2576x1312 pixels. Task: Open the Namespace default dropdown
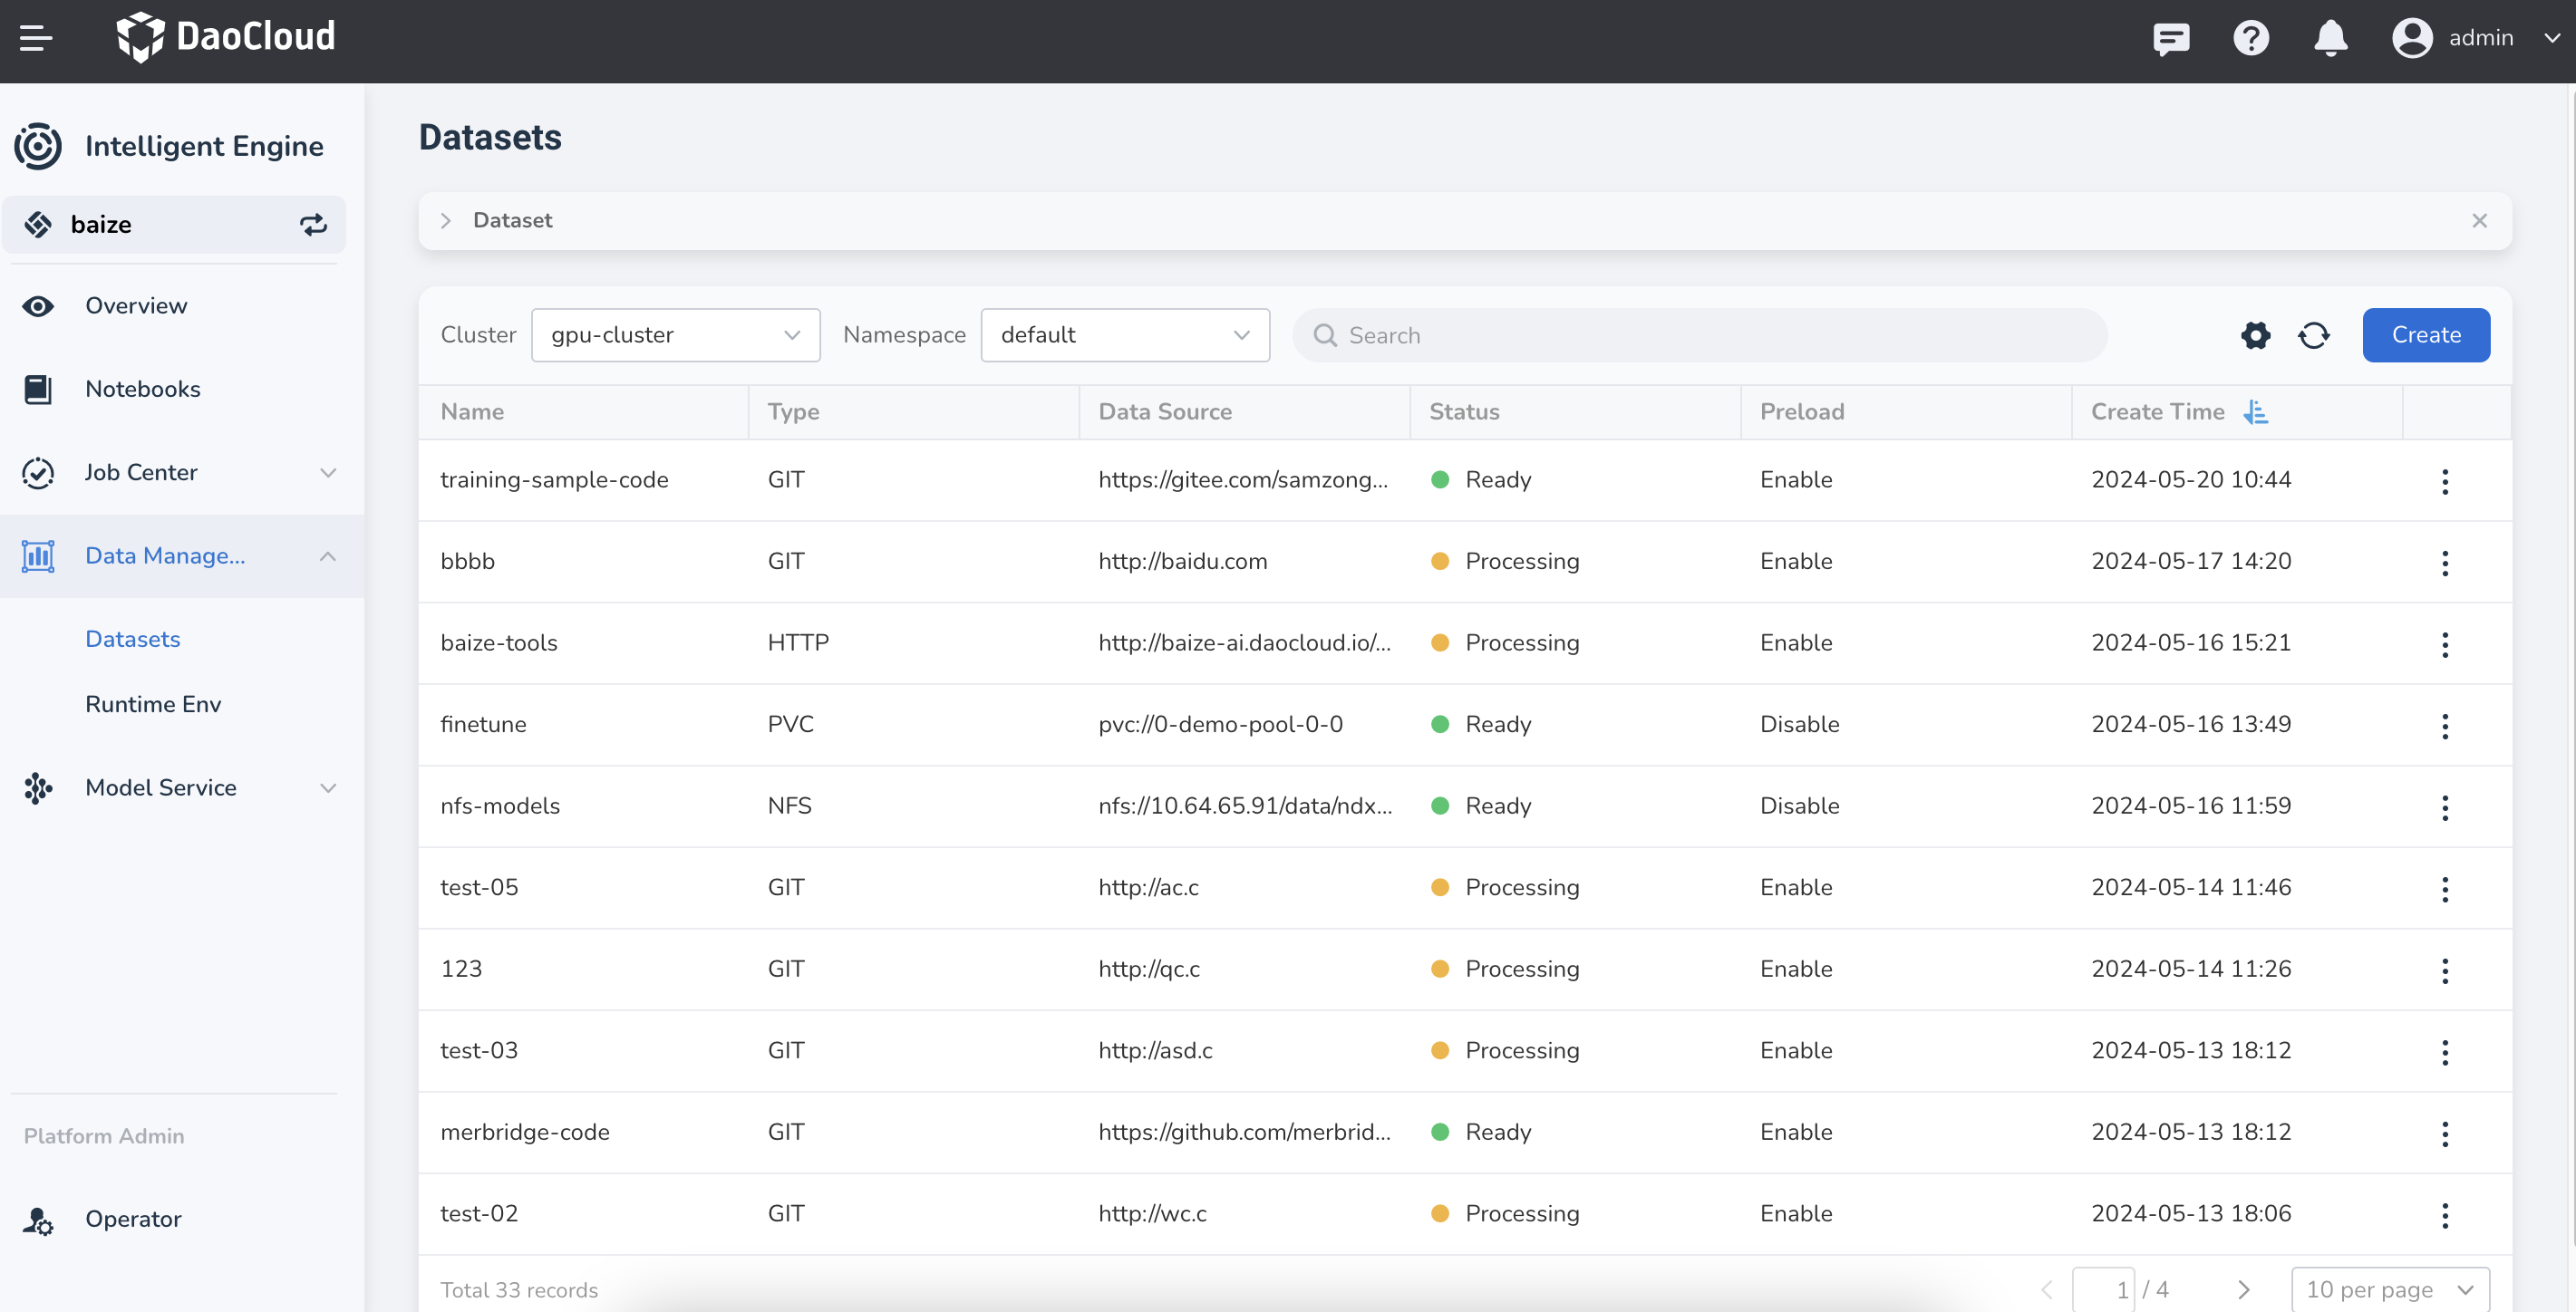point(1125,335)
